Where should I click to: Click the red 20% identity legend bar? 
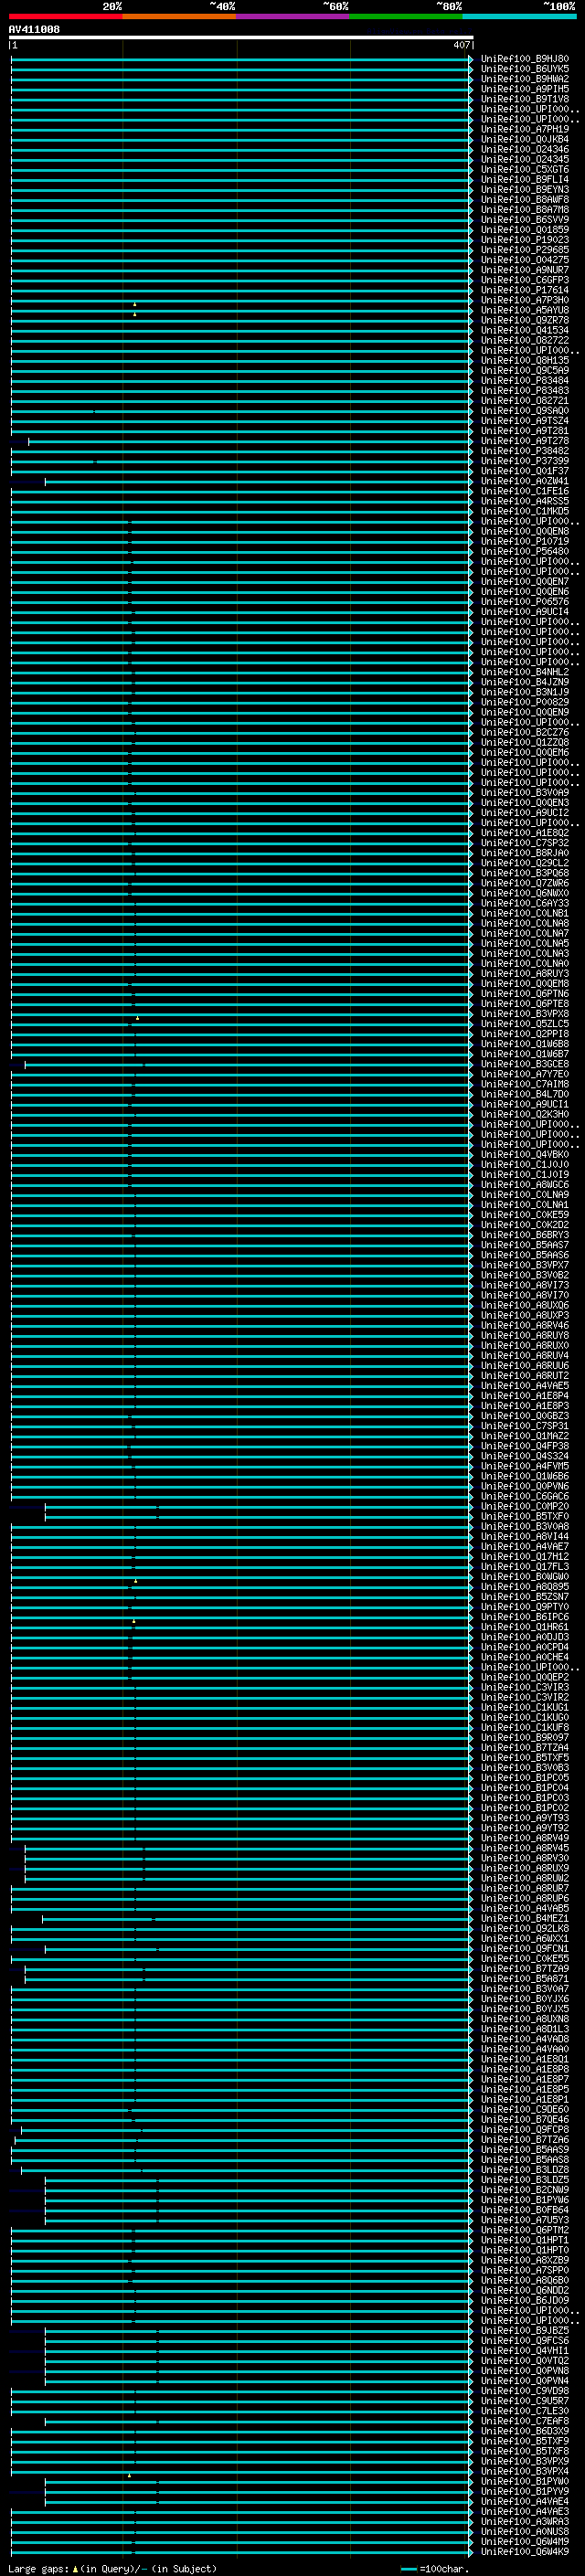(x=65, y=16)
